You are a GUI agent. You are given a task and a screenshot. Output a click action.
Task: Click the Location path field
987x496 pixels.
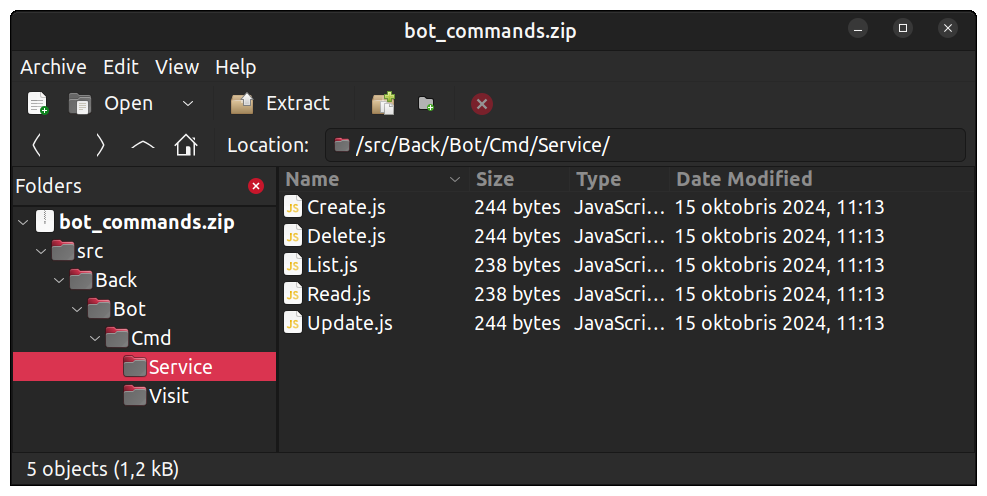tap(645, 145)
